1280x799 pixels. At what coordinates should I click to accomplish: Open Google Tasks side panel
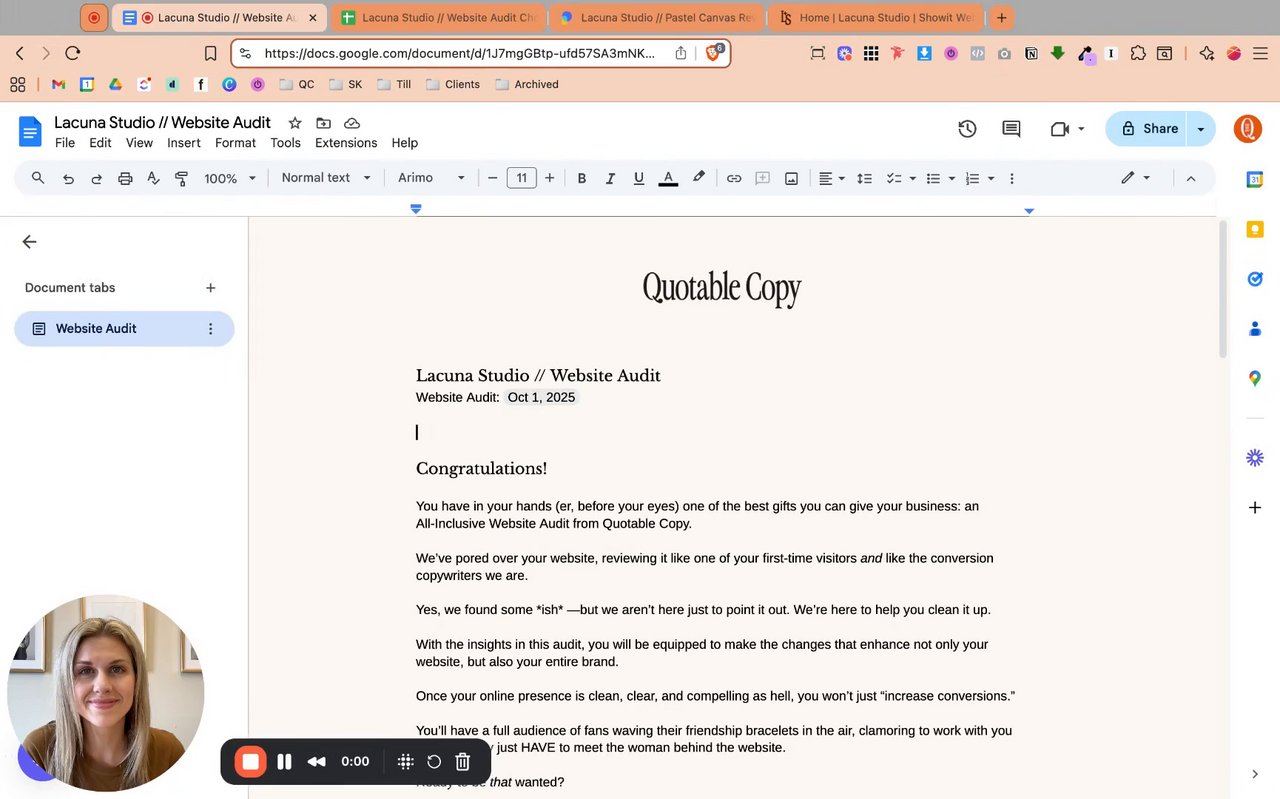[x=1255, y=279]
